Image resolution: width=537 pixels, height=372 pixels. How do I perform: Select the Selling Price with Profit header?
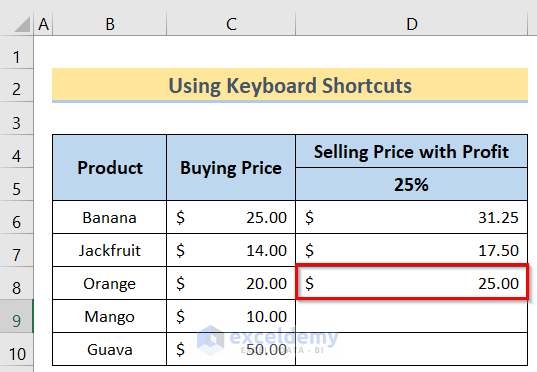(x=412, y=151)
